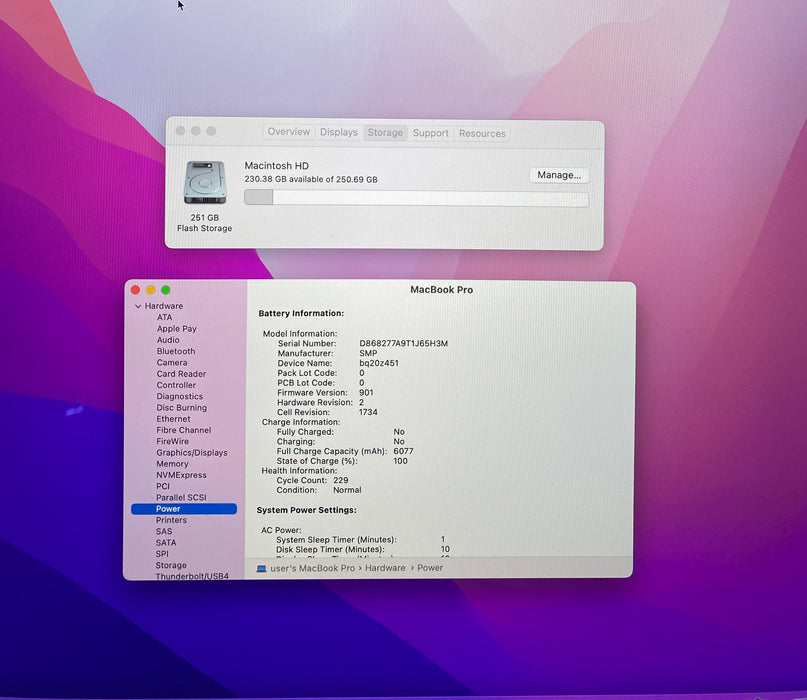Show Camera hardware information

click(x=172, y=362)
